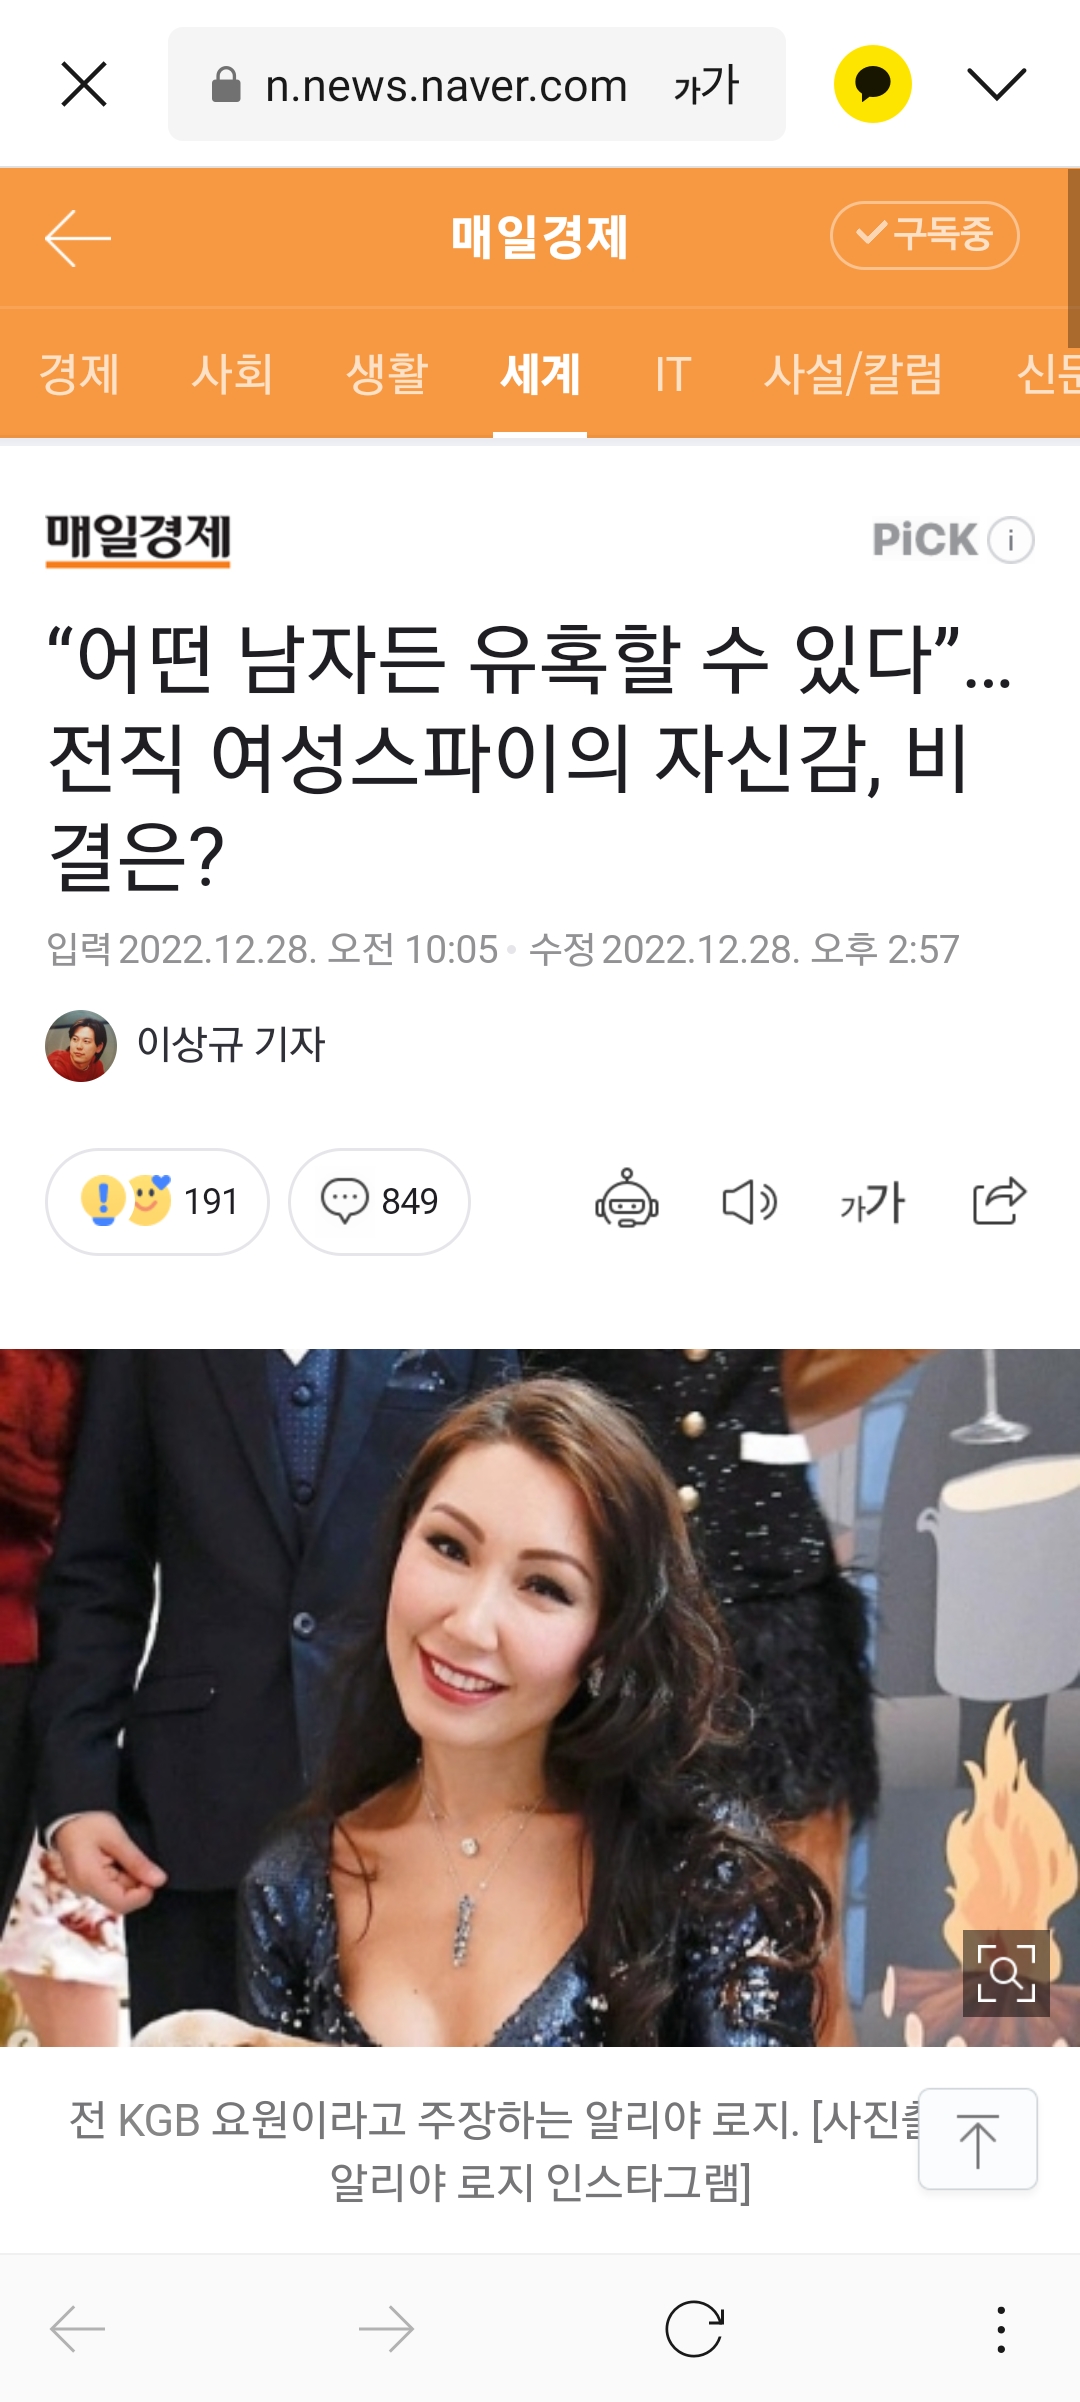Viewport: 1080px width, 2402px height.
Task: Open the reactions button showing 191
Action: click(157, 1201)
